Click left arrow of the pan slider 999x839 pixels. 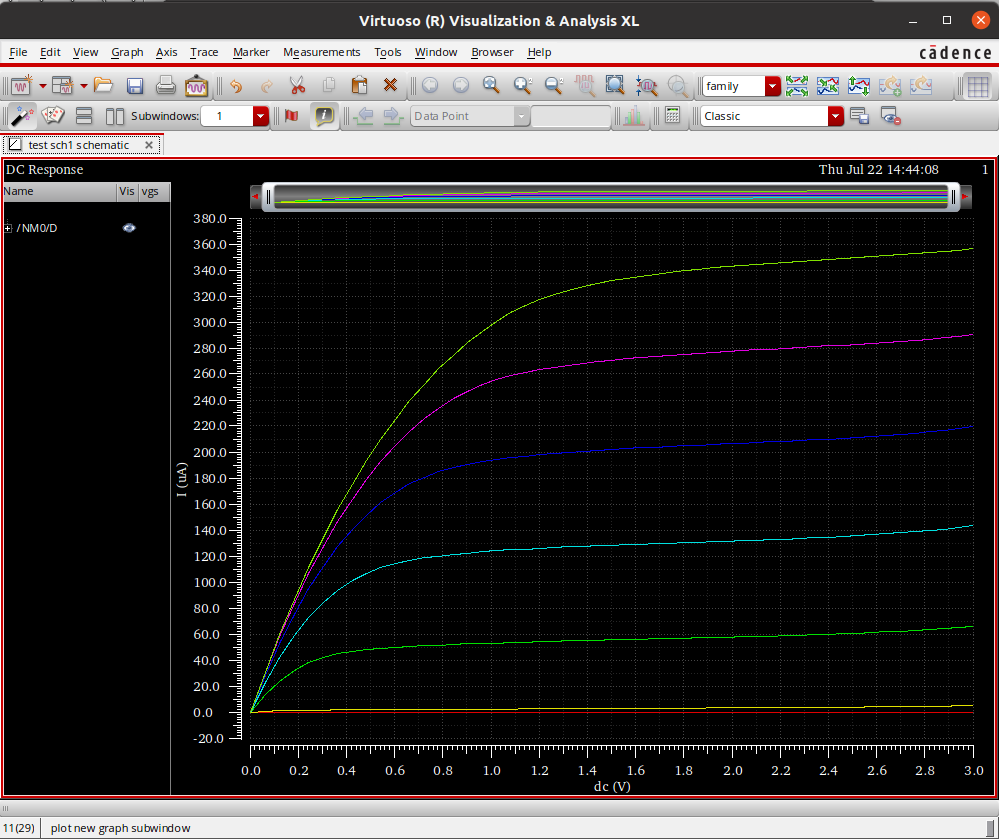tap(255, 197)
